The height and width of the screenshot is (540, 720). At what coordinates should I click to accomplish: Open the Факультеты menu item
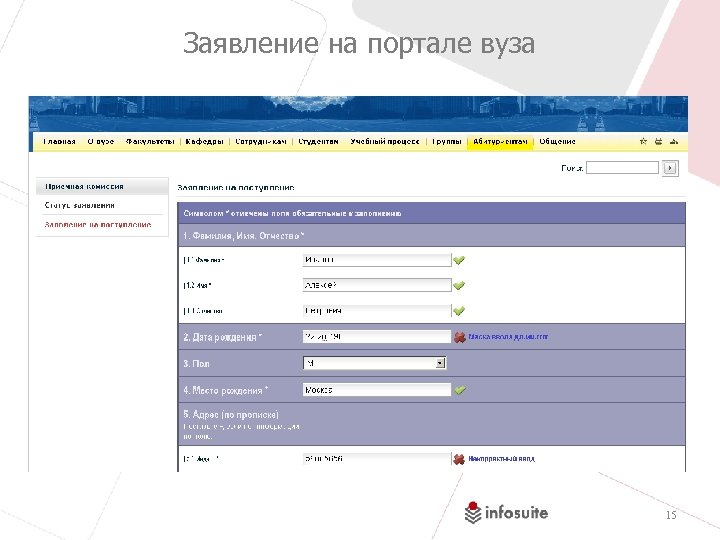[150, 141]
